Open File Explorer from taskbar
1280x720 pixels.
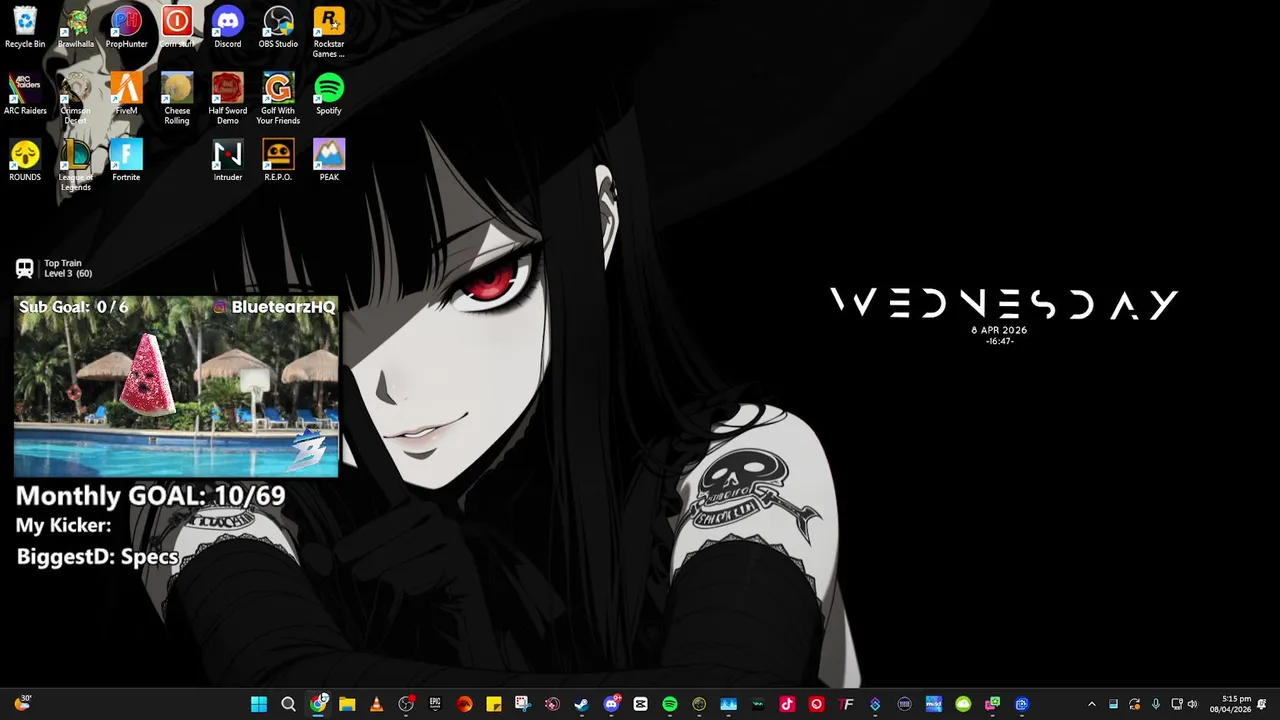347,704
